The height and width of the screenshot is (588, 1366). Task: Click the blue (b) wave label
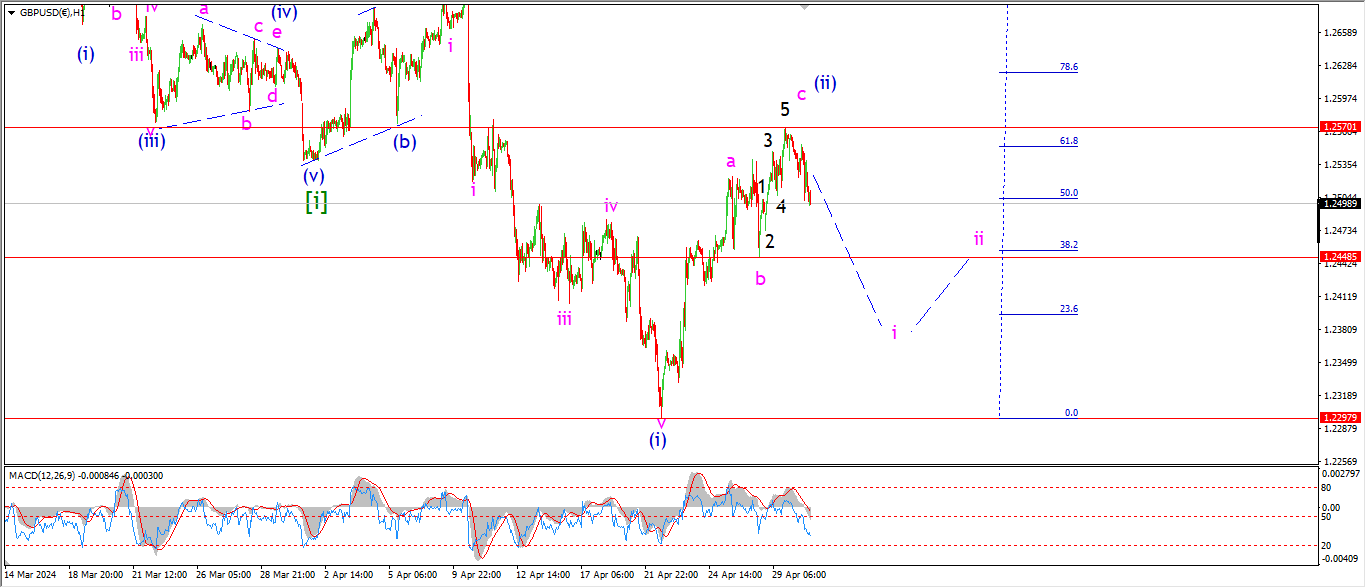coord(405,142)
